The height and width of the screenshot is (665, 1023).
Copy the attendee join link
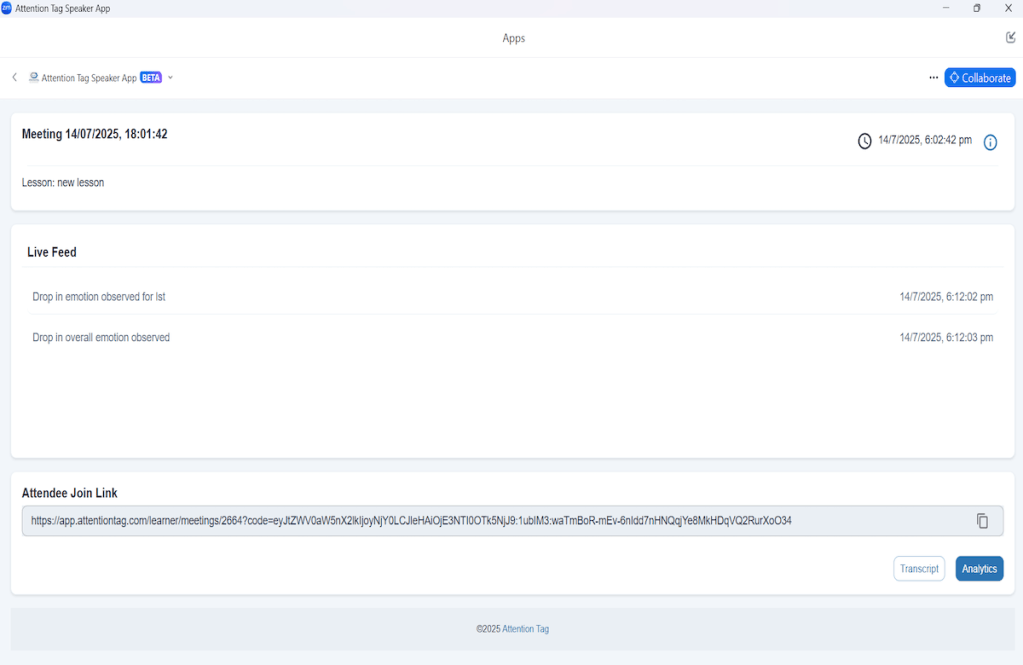coord(983,521)
